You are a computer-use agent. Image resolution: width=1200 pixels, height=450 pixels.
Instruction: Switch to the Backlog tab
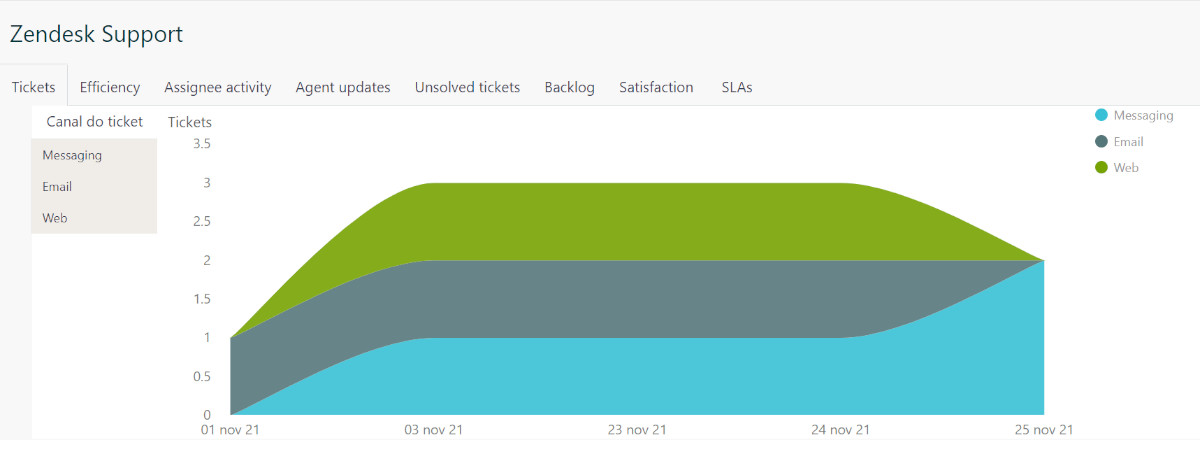[570, 87]
